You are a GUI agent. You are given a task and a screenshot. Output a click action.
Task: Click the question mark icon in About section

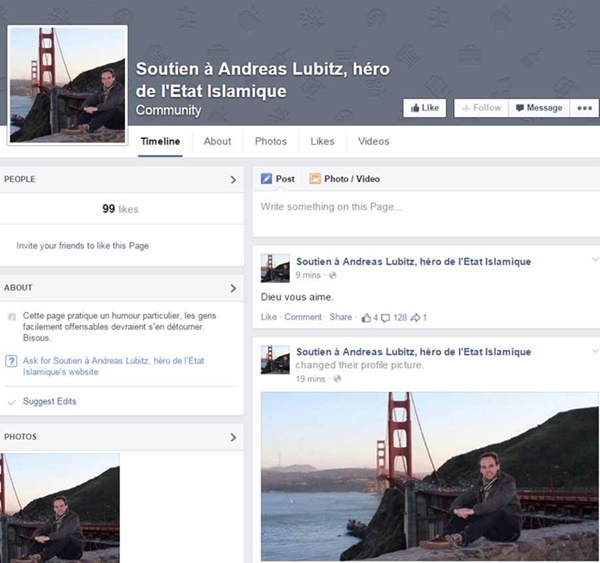pos(11,361)
